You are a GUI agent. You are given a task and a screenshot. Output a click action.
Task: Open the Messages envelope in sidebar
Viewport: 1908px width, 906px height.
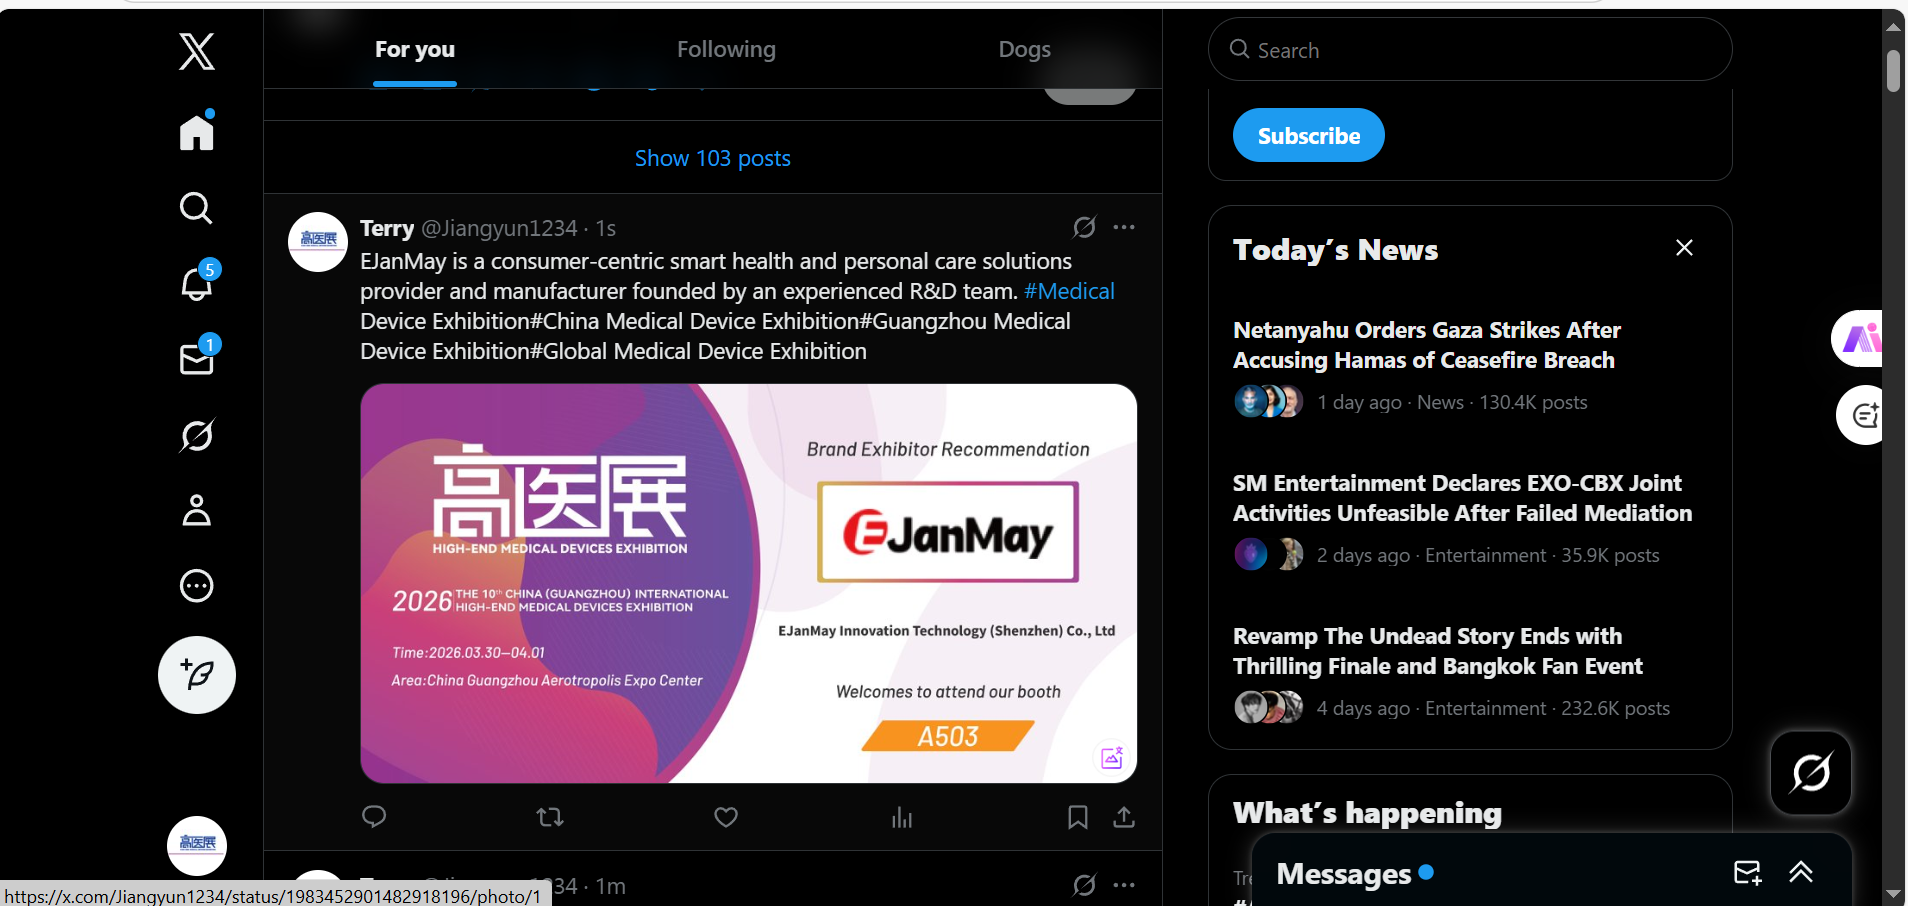[x=197, y=359]
